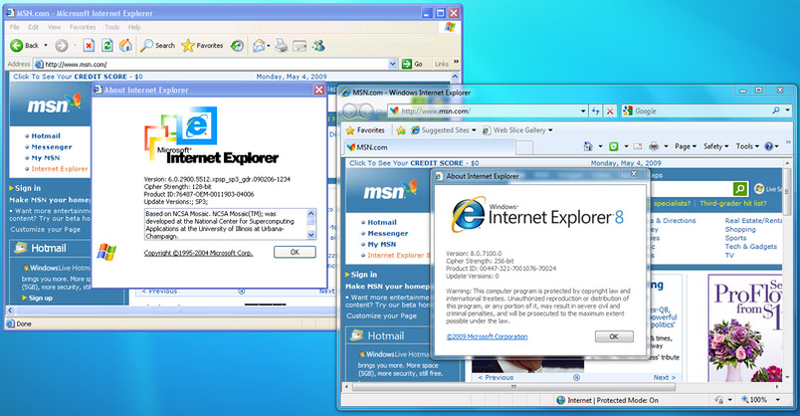Open Search in the IE6 toolbar
This screenshot has height=416, width=800.
158,45
